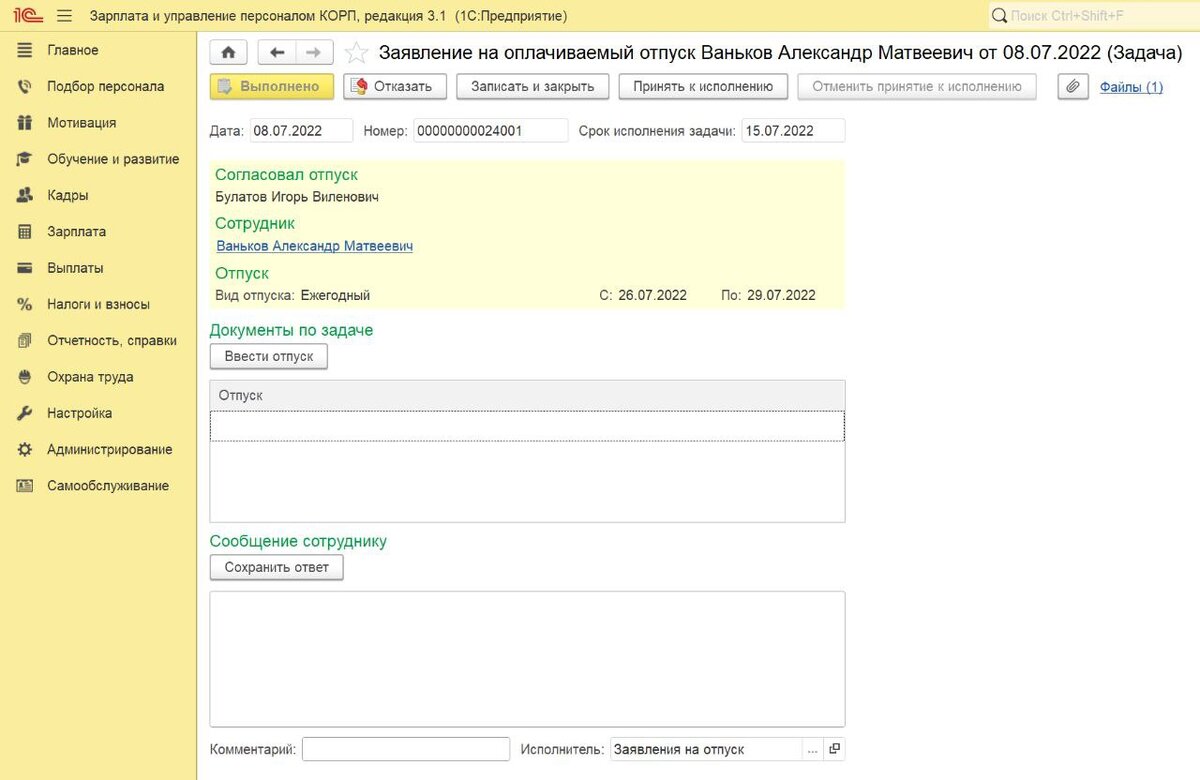The width and height of the screenshot is (1200, 780).
Task: Open employee link Ваньков Александр Матвеевич
Action: point(314,246)
